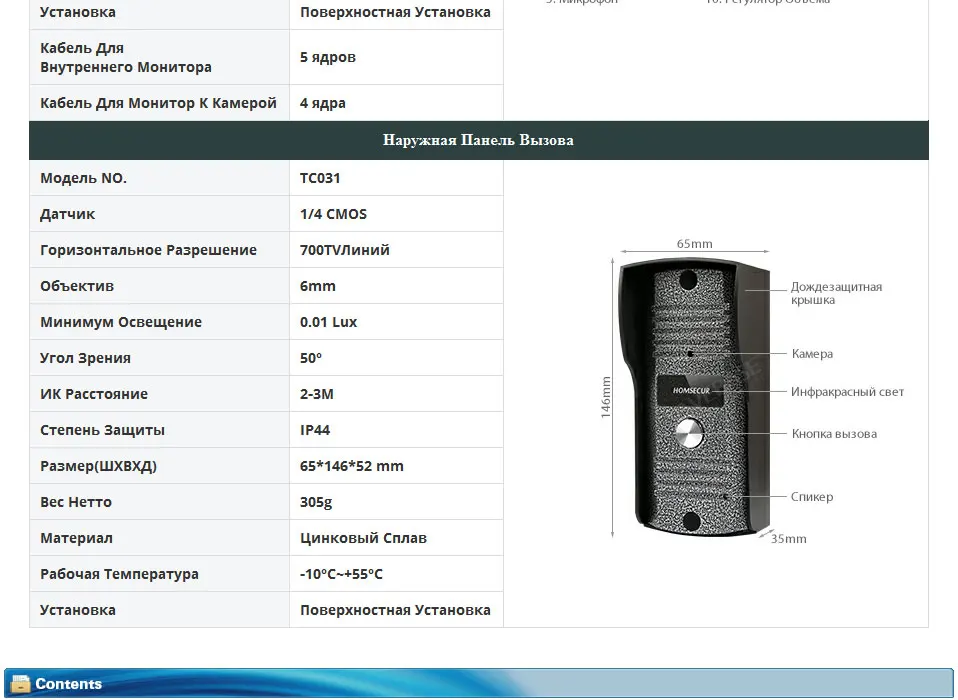Click the '65mm' width dimension label

(694, 244)
